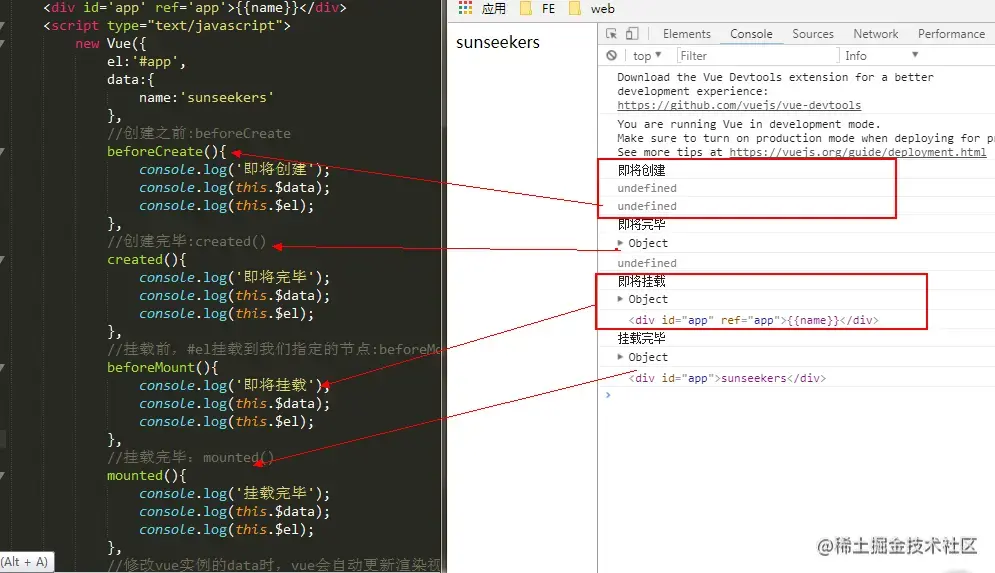This screenshot has height=573, width=995.
Task: Expand the Object under 挂载完毕
Action: [620, 357]
